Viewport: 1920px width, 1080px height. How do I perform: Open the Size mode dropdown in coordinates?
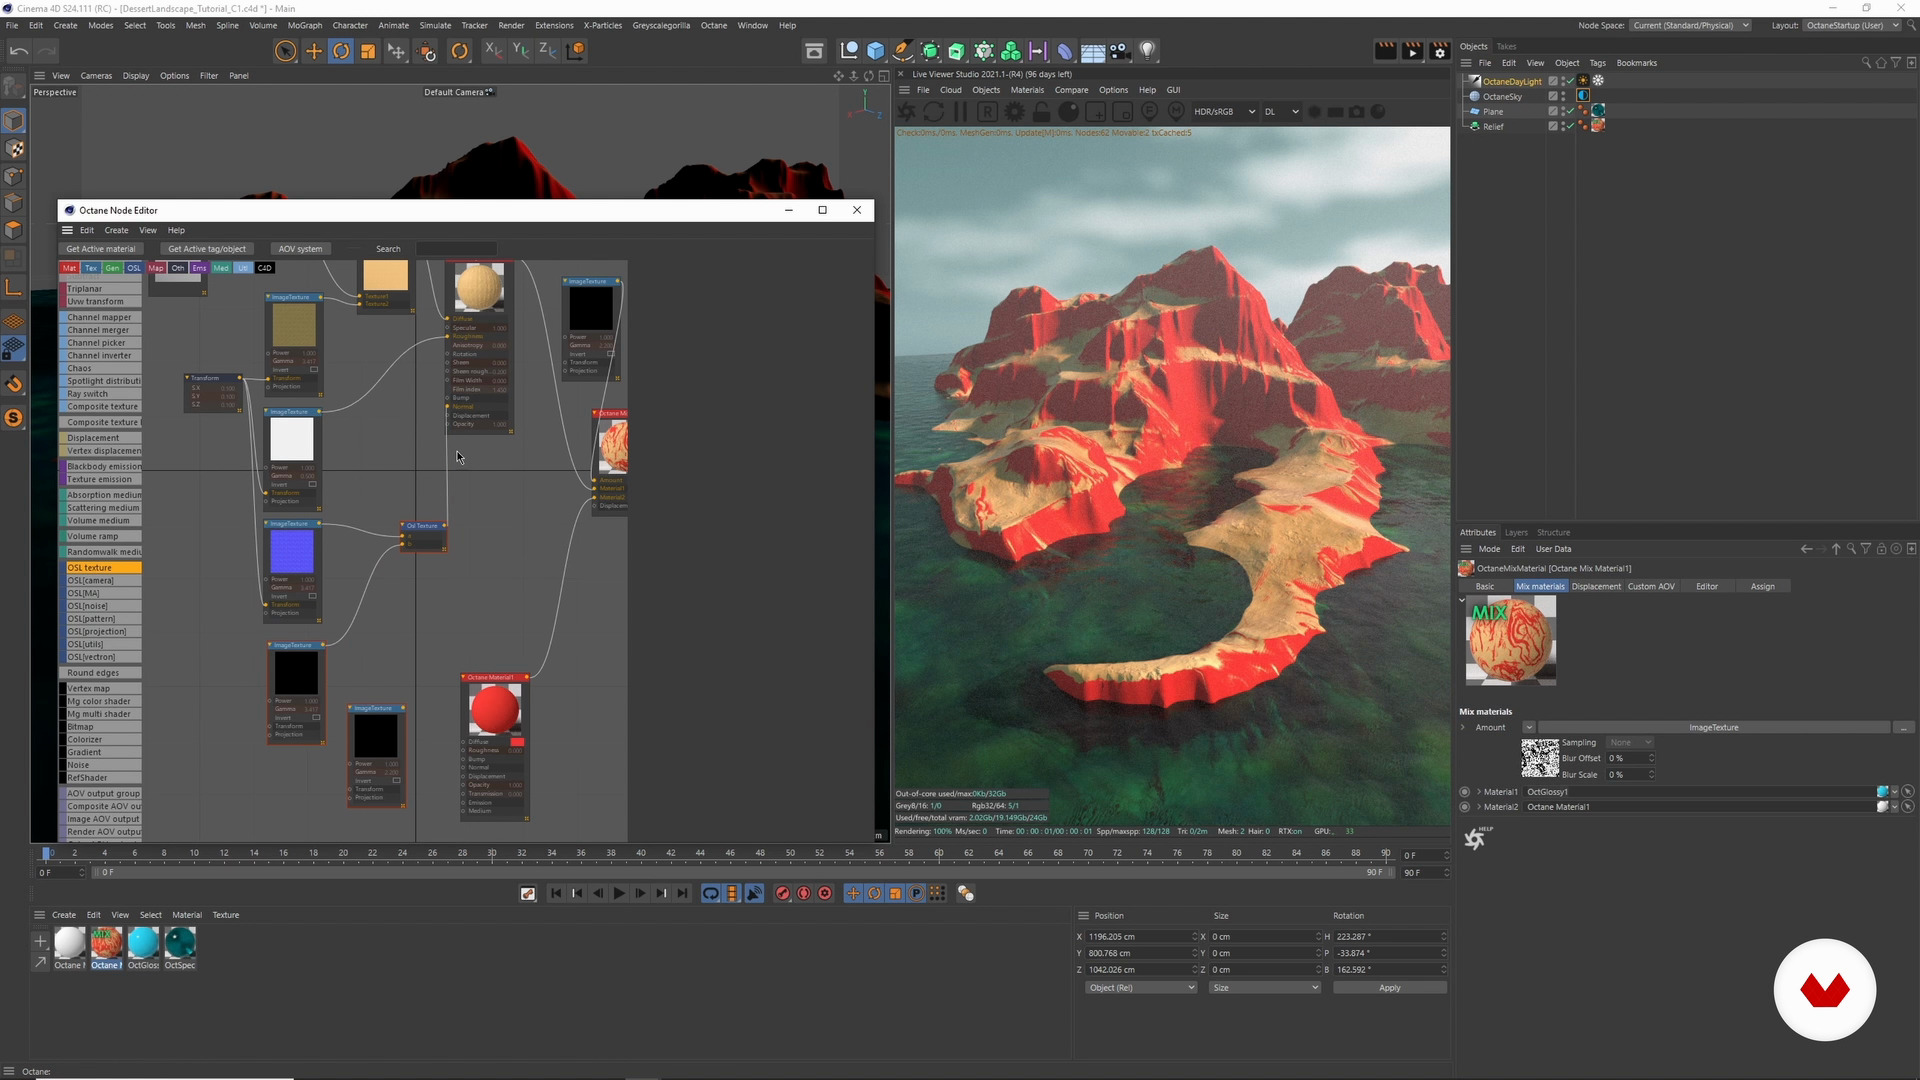(x=1265, y=988)
